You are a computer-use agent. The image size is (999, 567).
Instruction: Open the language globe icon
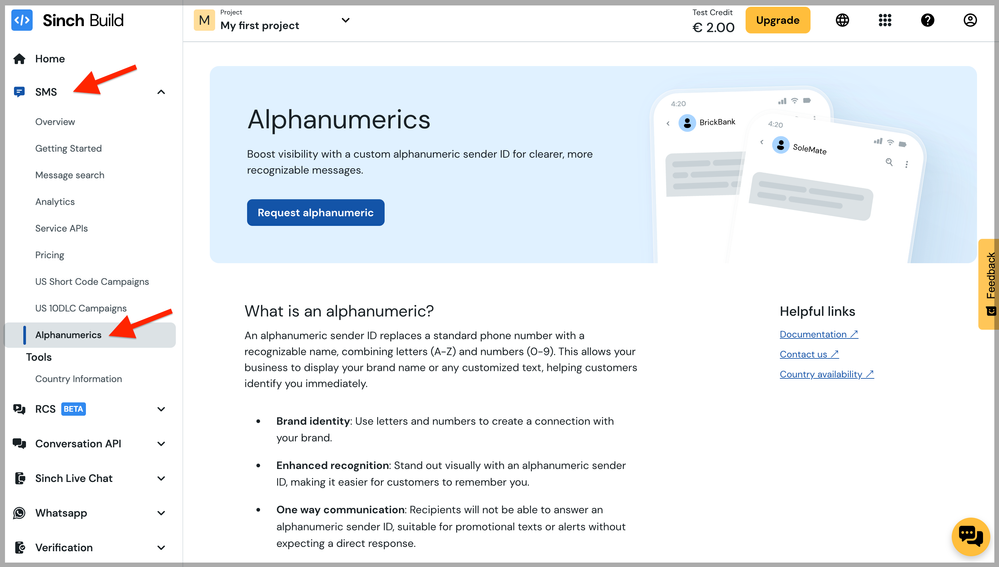pyautogui.click(x=842, y=20)
